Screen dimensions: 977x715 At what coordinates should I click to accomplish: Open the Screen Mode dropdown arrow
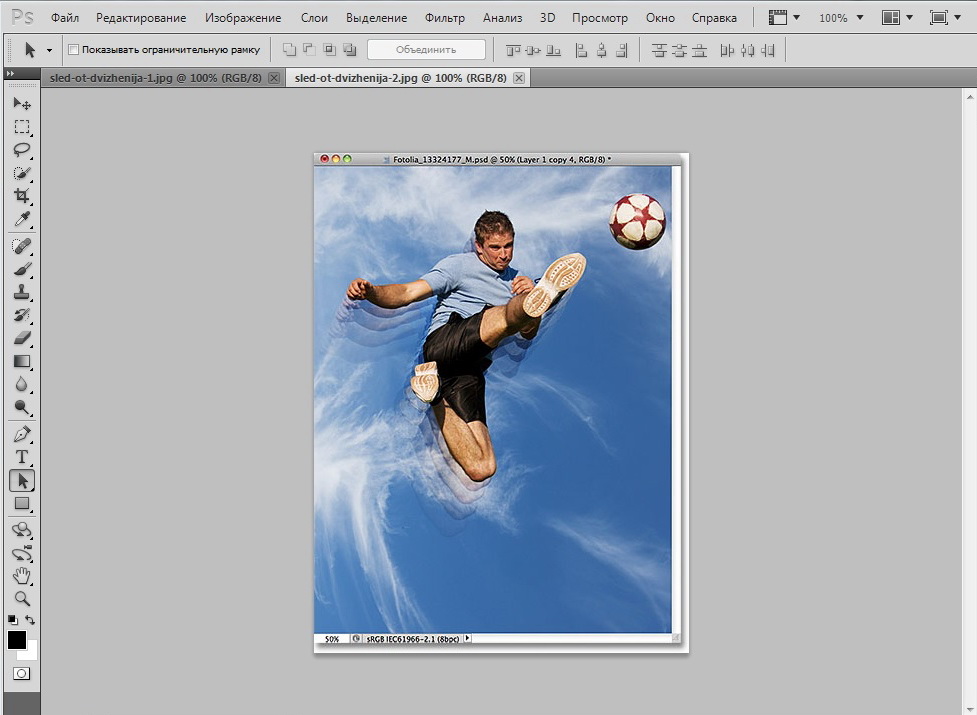point(957,17)
